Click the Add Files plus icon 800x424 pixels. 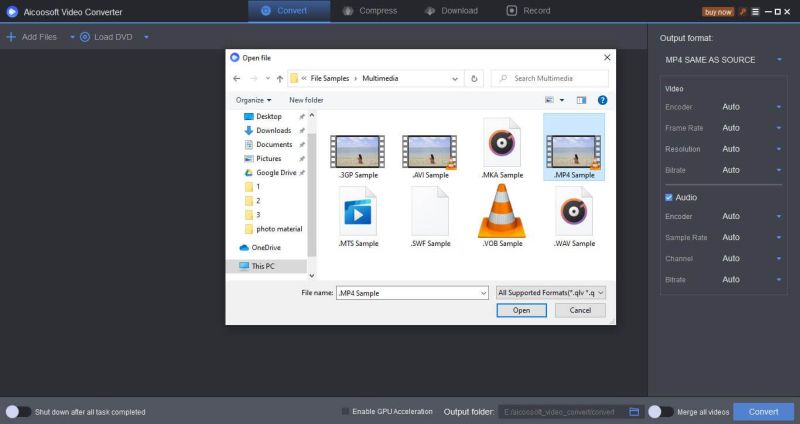pos(11,37)
